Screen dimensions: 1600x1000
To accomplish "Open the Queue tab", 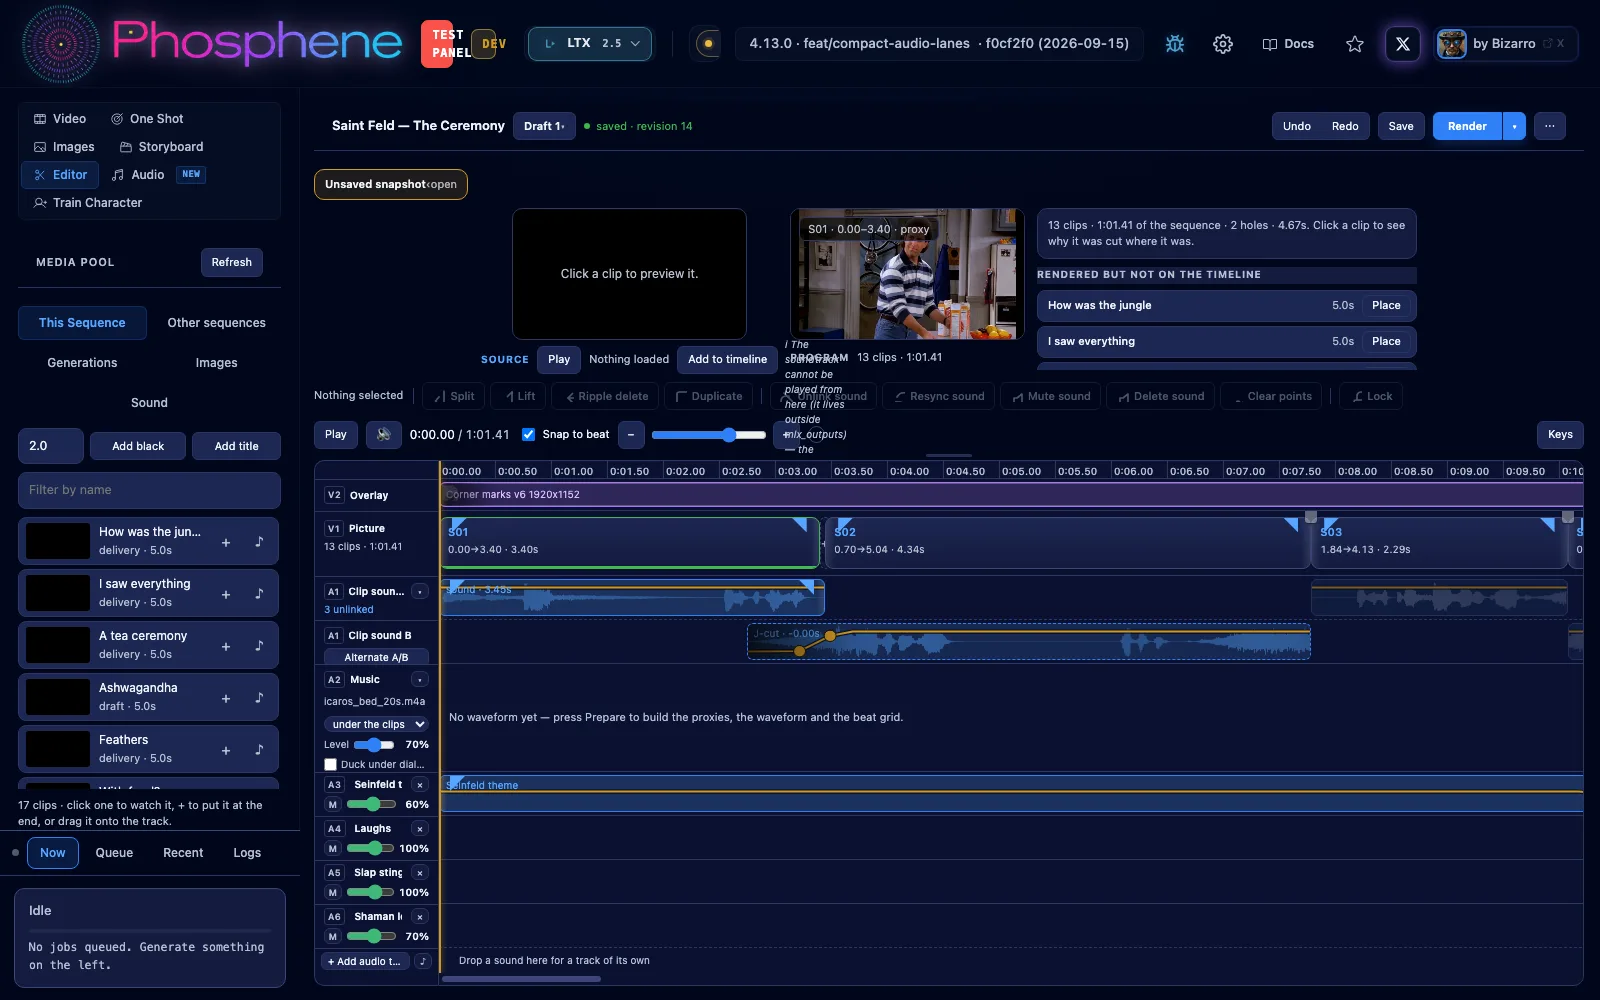I will pyautogui.click(x=114, y=853).
